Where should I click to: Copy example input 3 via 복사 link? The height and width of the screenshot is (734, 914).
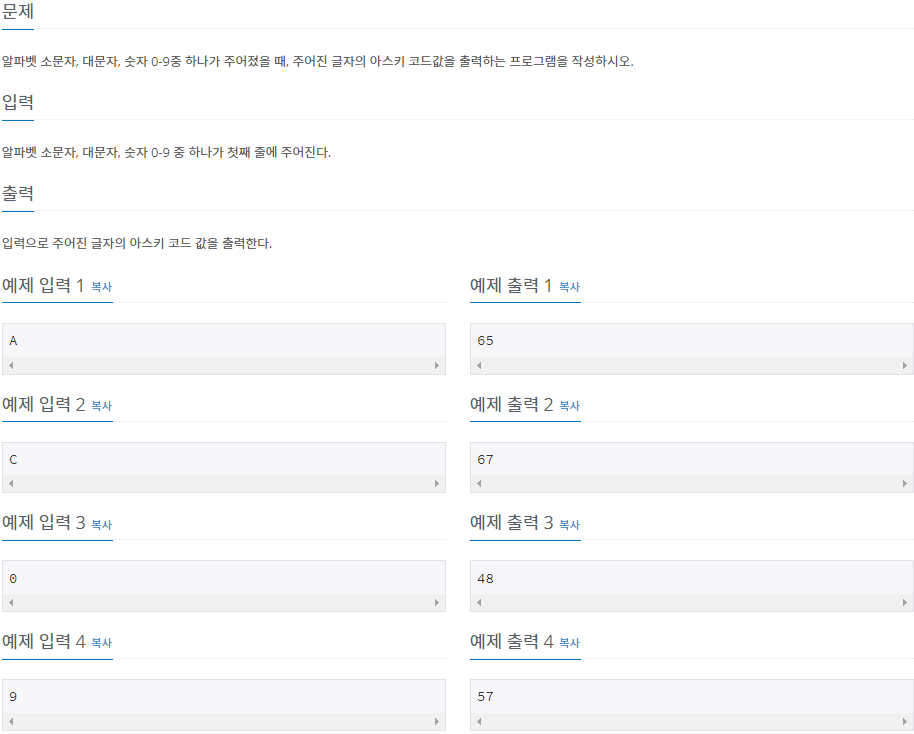coord(101,525)
